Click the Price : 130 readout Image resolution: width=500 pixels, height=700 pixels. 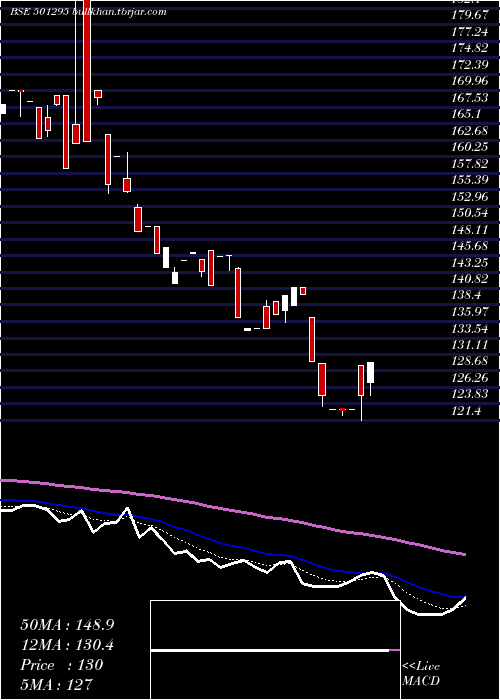click(x=62, y=665)
